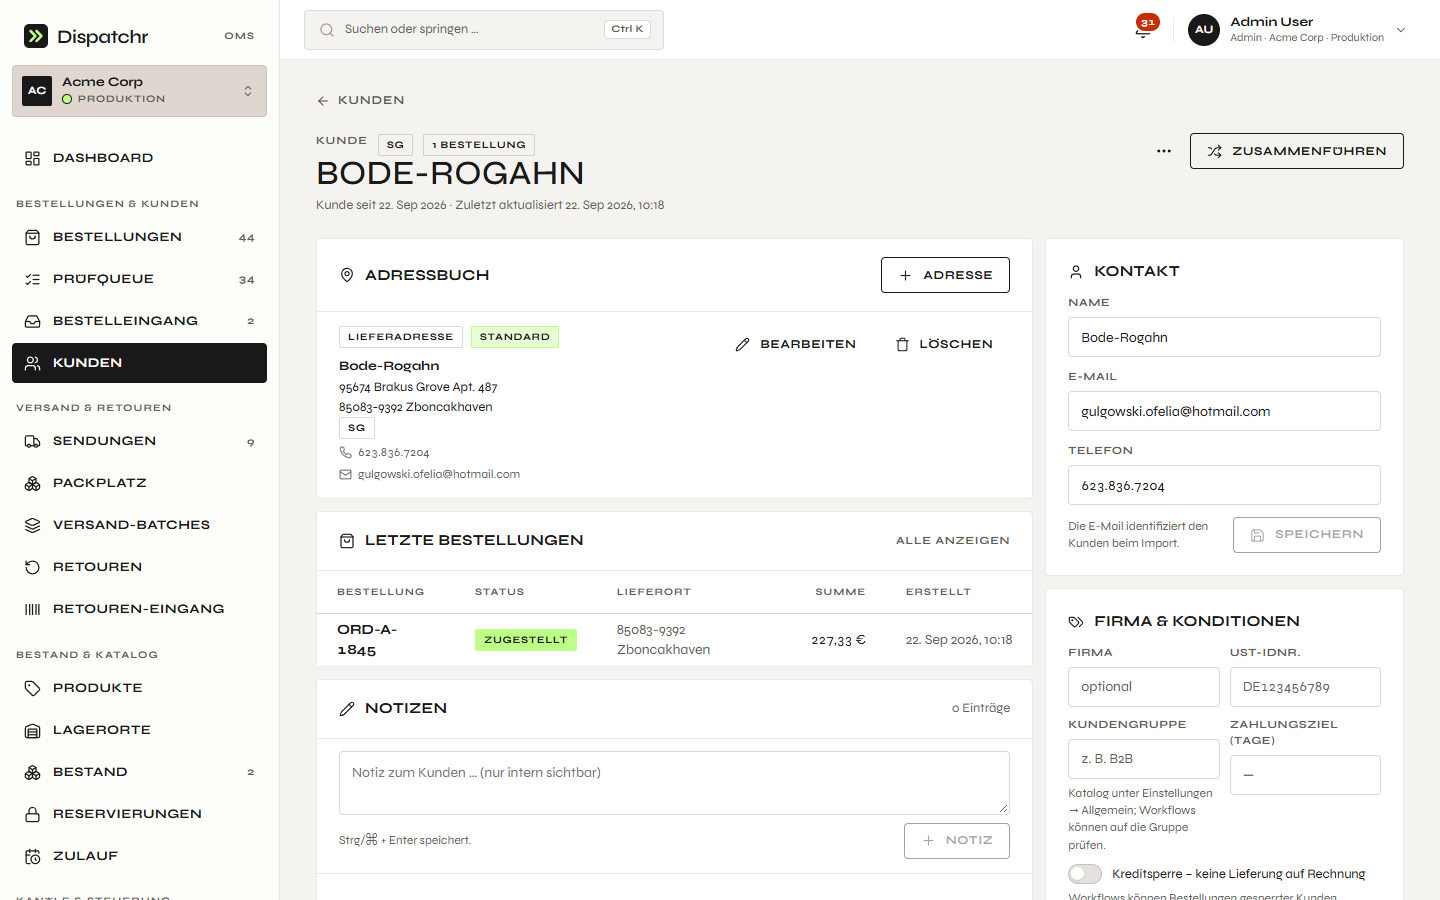Viewport: 1440px width, 900px height.
Task: Click the Produkte tag icon
Action: click(33, 688)
